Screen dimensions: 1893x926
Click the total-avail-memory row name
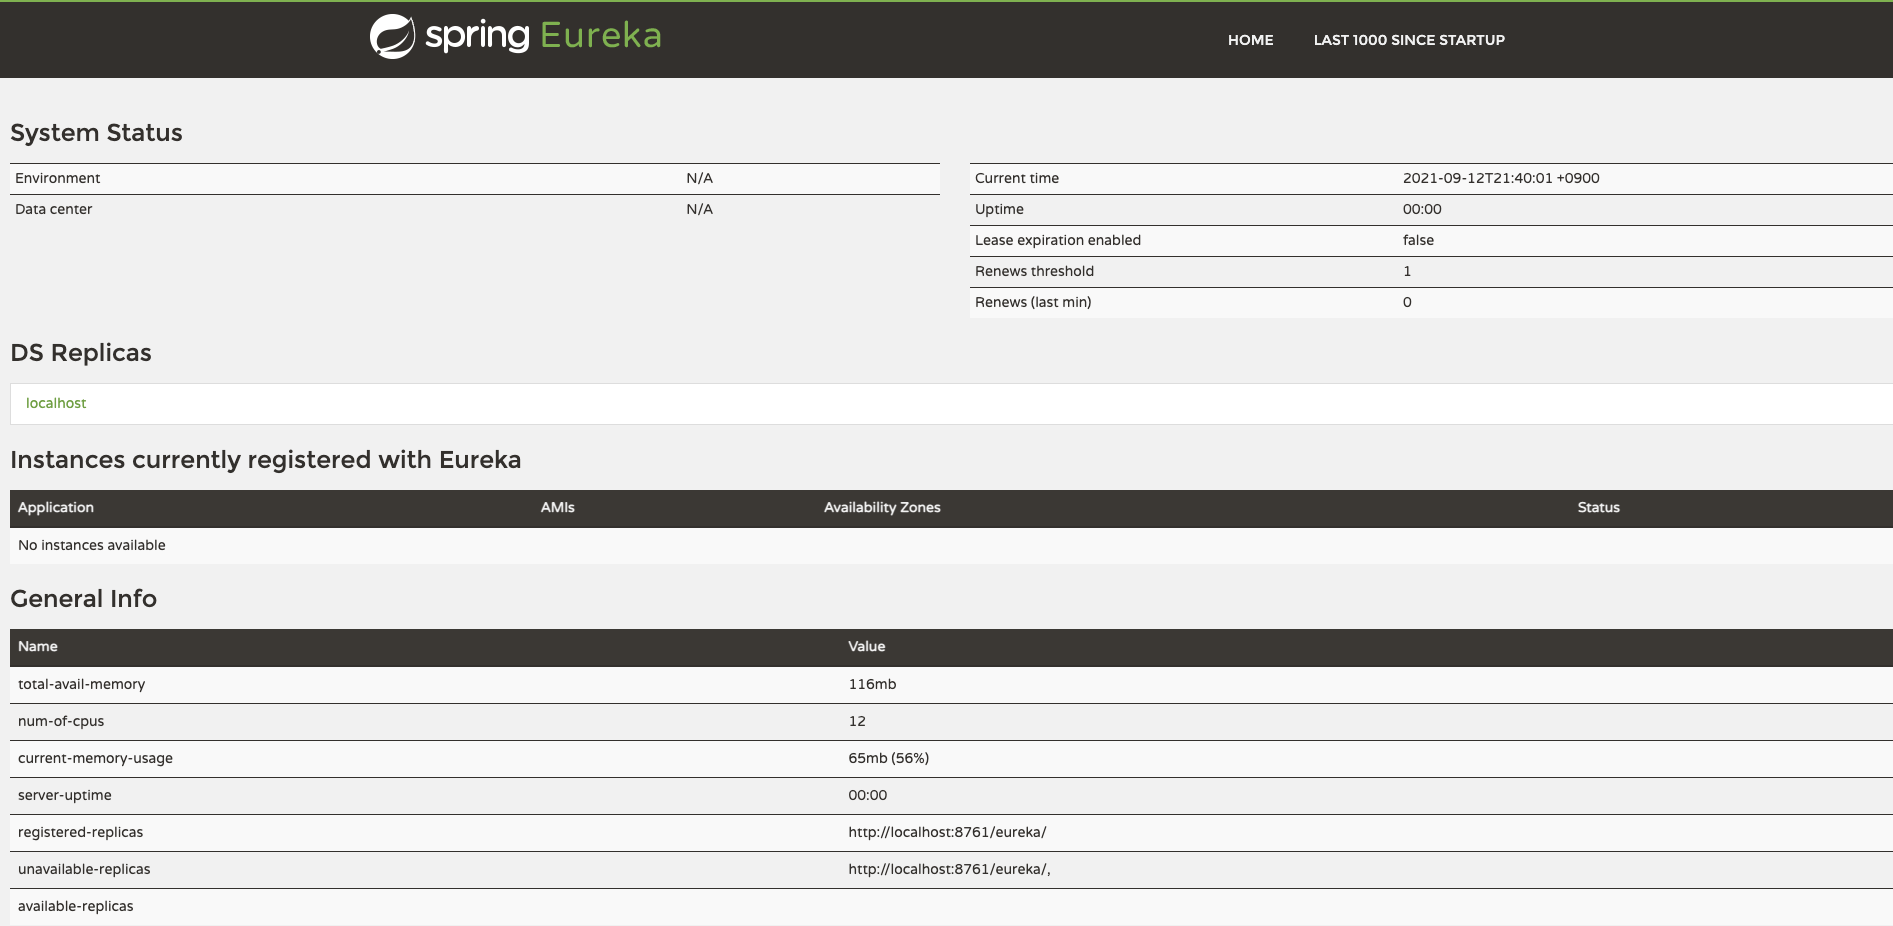click(x=82, y=684)
